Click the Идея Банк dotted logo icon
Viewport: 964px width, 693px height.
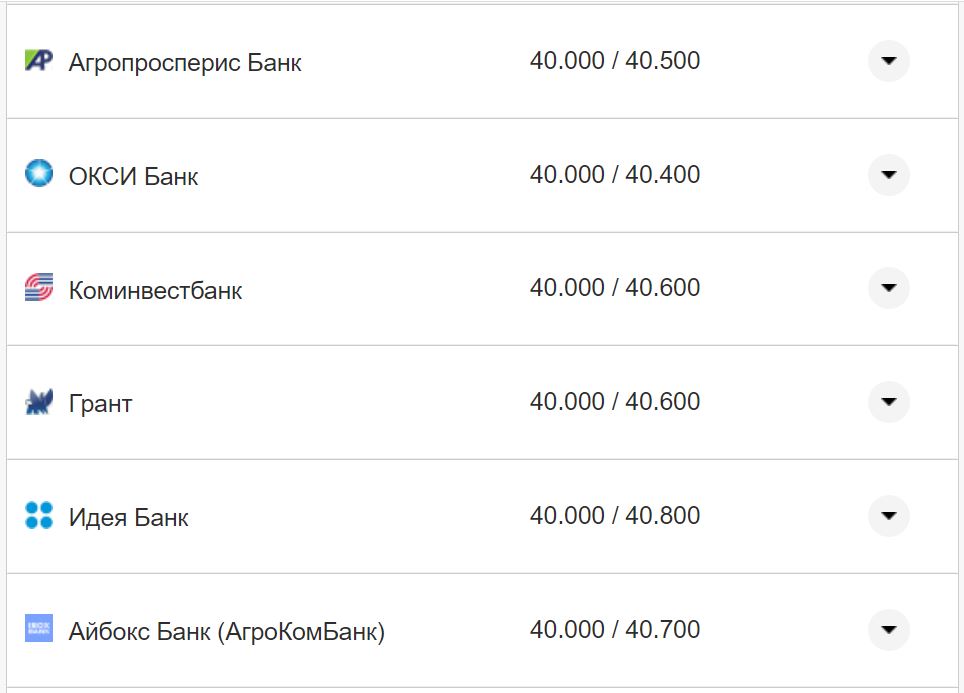click(37, 516)
